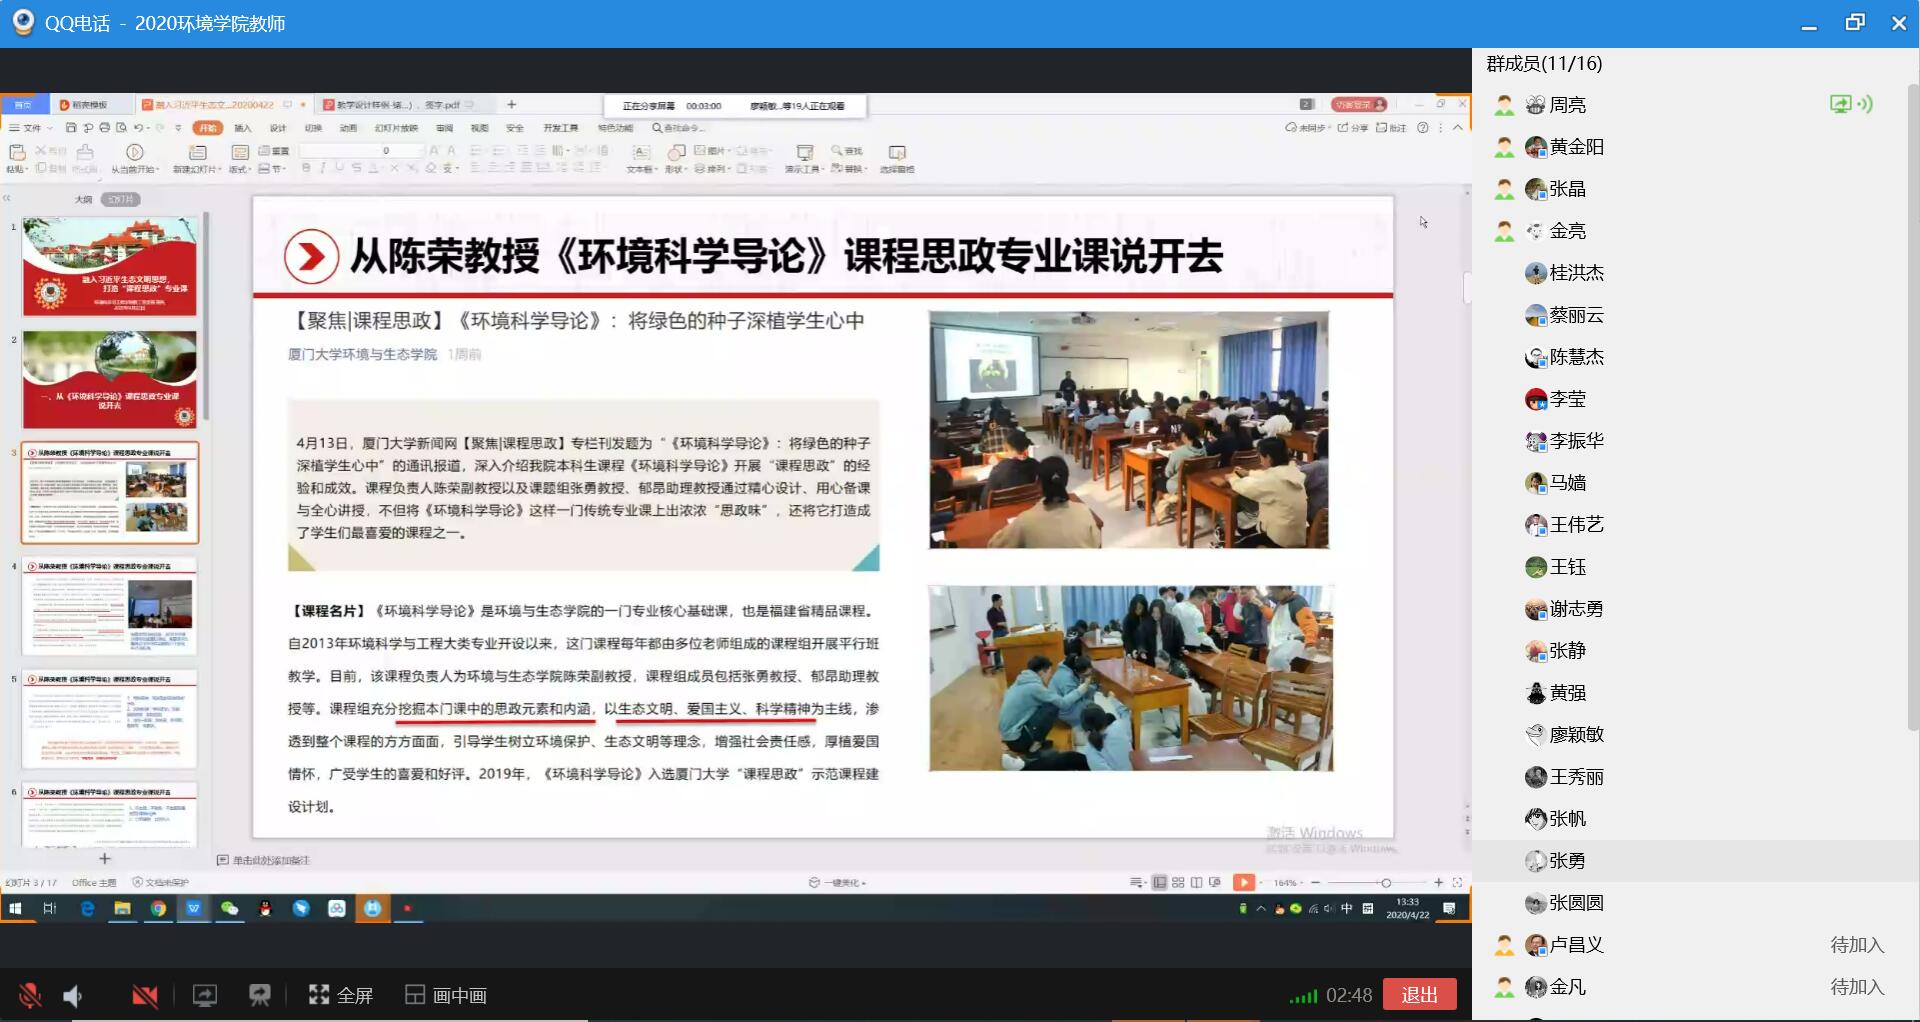Click the 粘贴 paste icon in ribbon
The width and height of the screenshot is (1920, 1022).
click(17, 153)
